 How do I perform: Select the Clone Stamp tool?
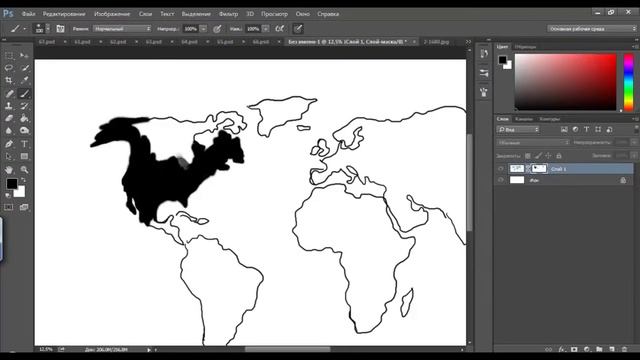tap(9, 106)
